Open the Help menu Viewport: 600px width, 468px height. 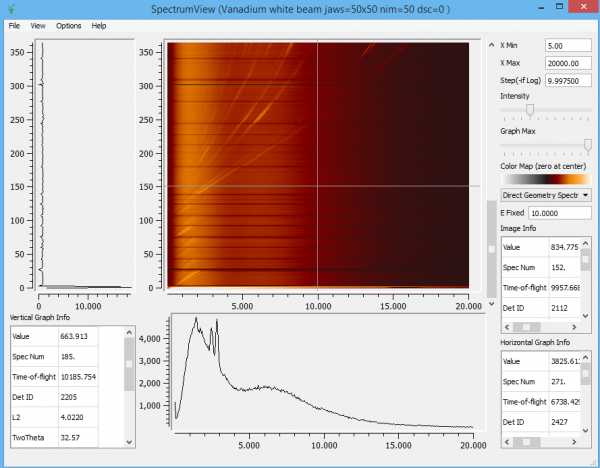point(99,25)
